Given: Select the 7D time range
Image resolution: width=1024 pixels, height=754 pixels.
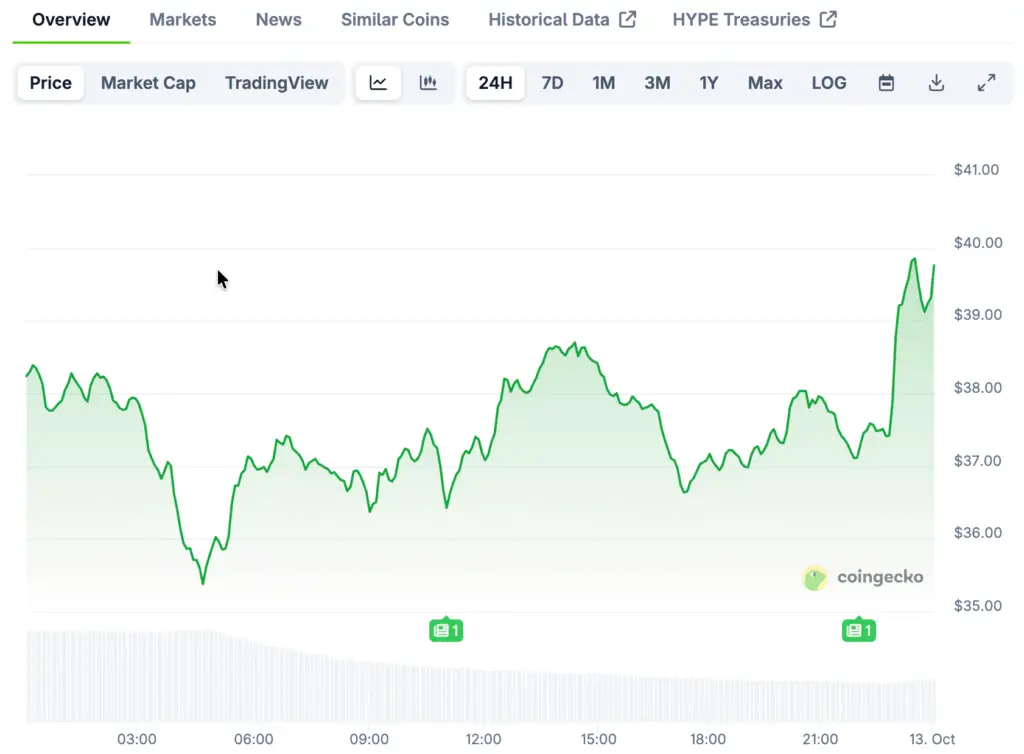Looking at the screenshot, I should point(552,83).
